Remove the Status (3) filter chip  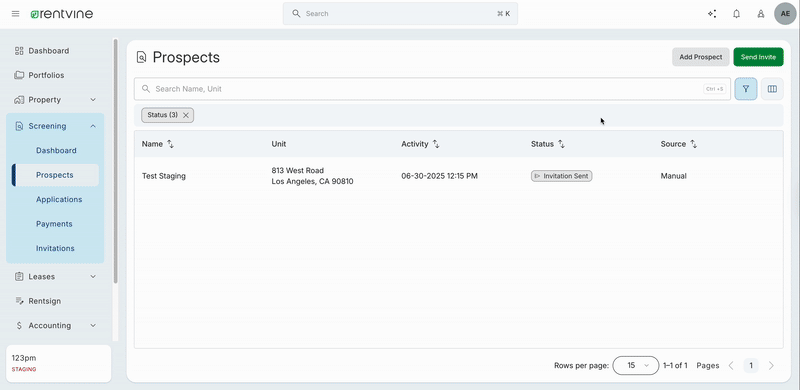pos(186,115)
